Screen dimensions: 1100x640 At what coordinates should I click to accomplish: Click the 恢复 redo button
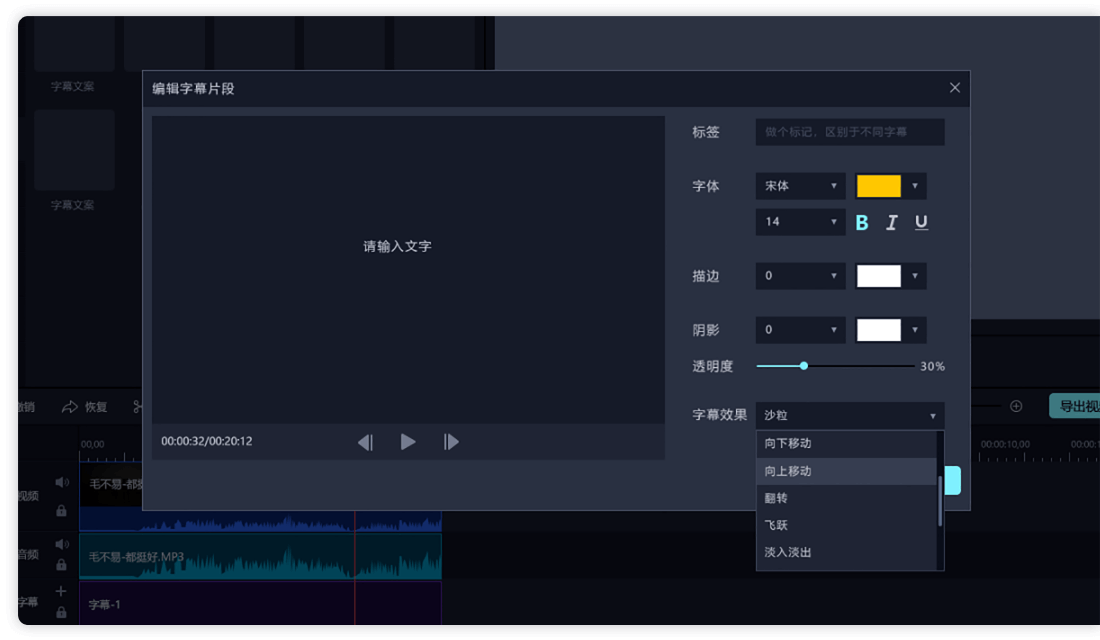coord(83,406)
